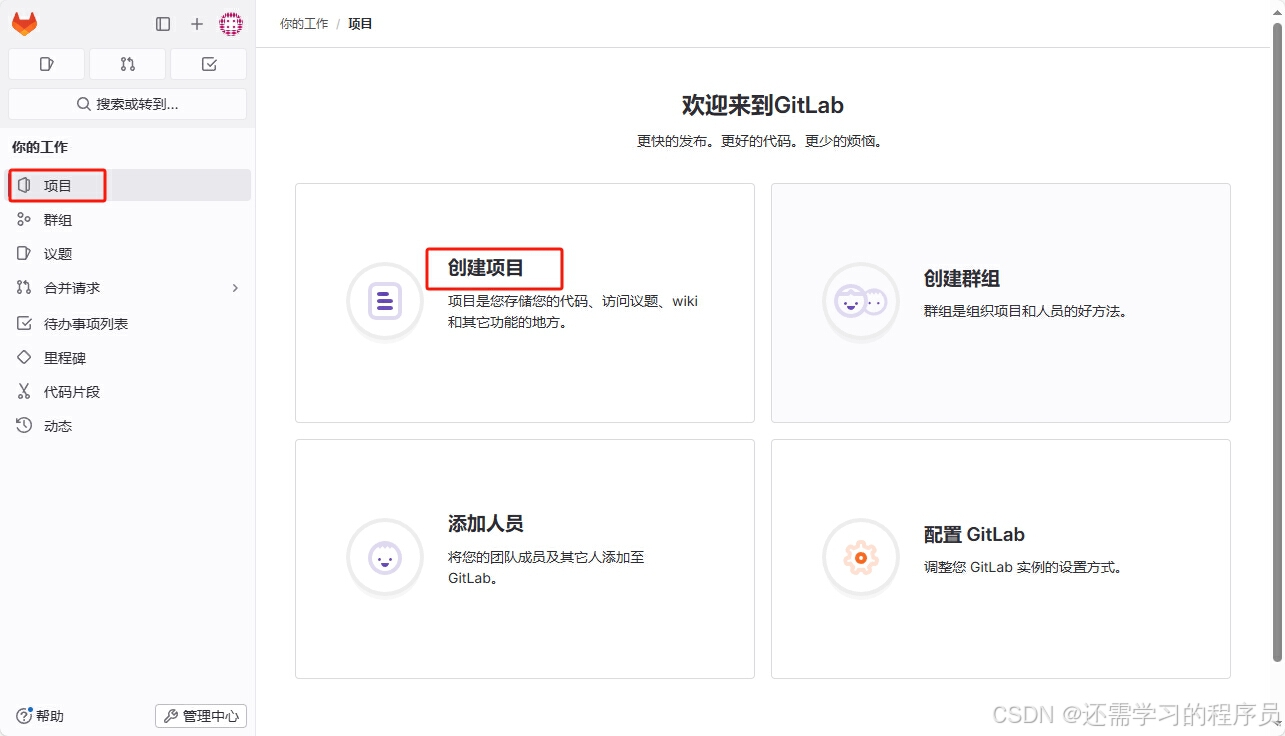Click the 项目 sidebar icon
Viewport: 1285px width, 736px height.
tap(24, 185)
